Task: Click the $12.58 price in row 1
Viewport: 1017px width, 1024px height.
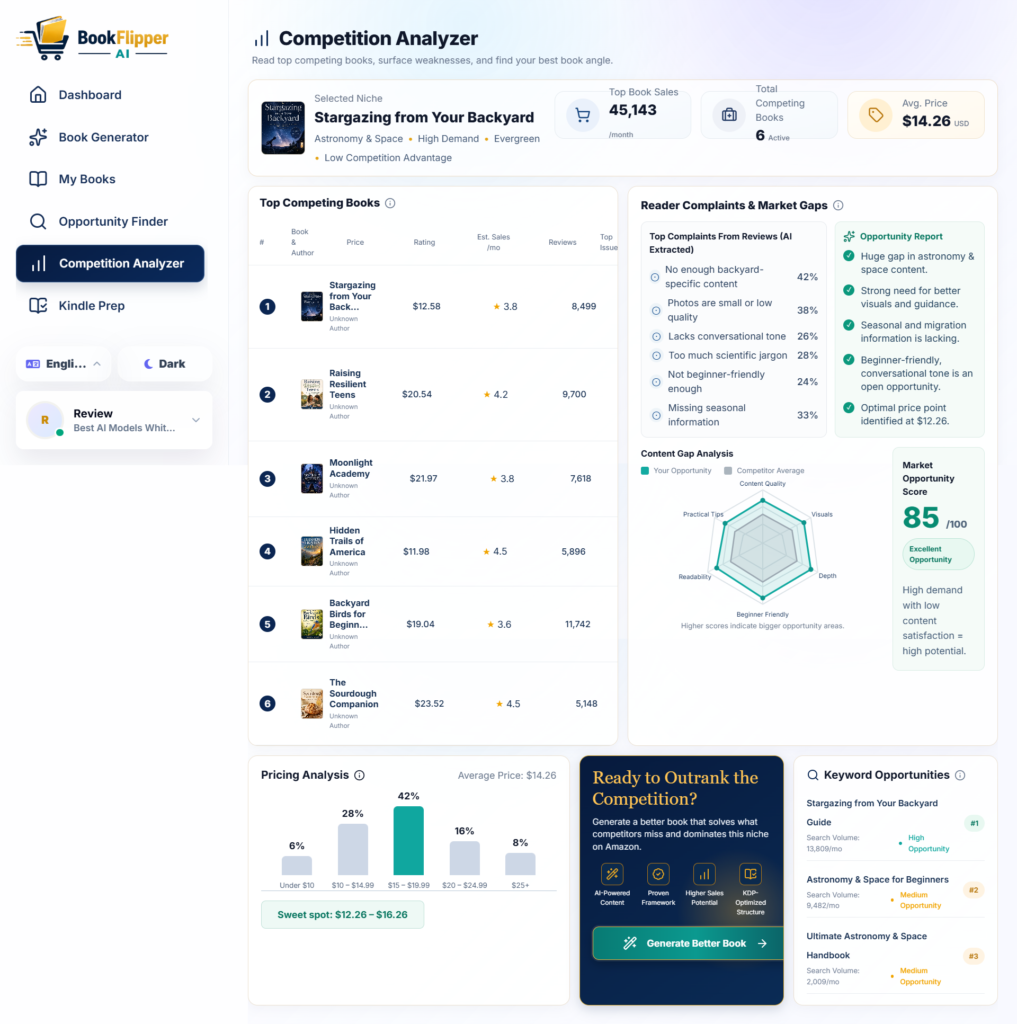Action: point(427,306)
